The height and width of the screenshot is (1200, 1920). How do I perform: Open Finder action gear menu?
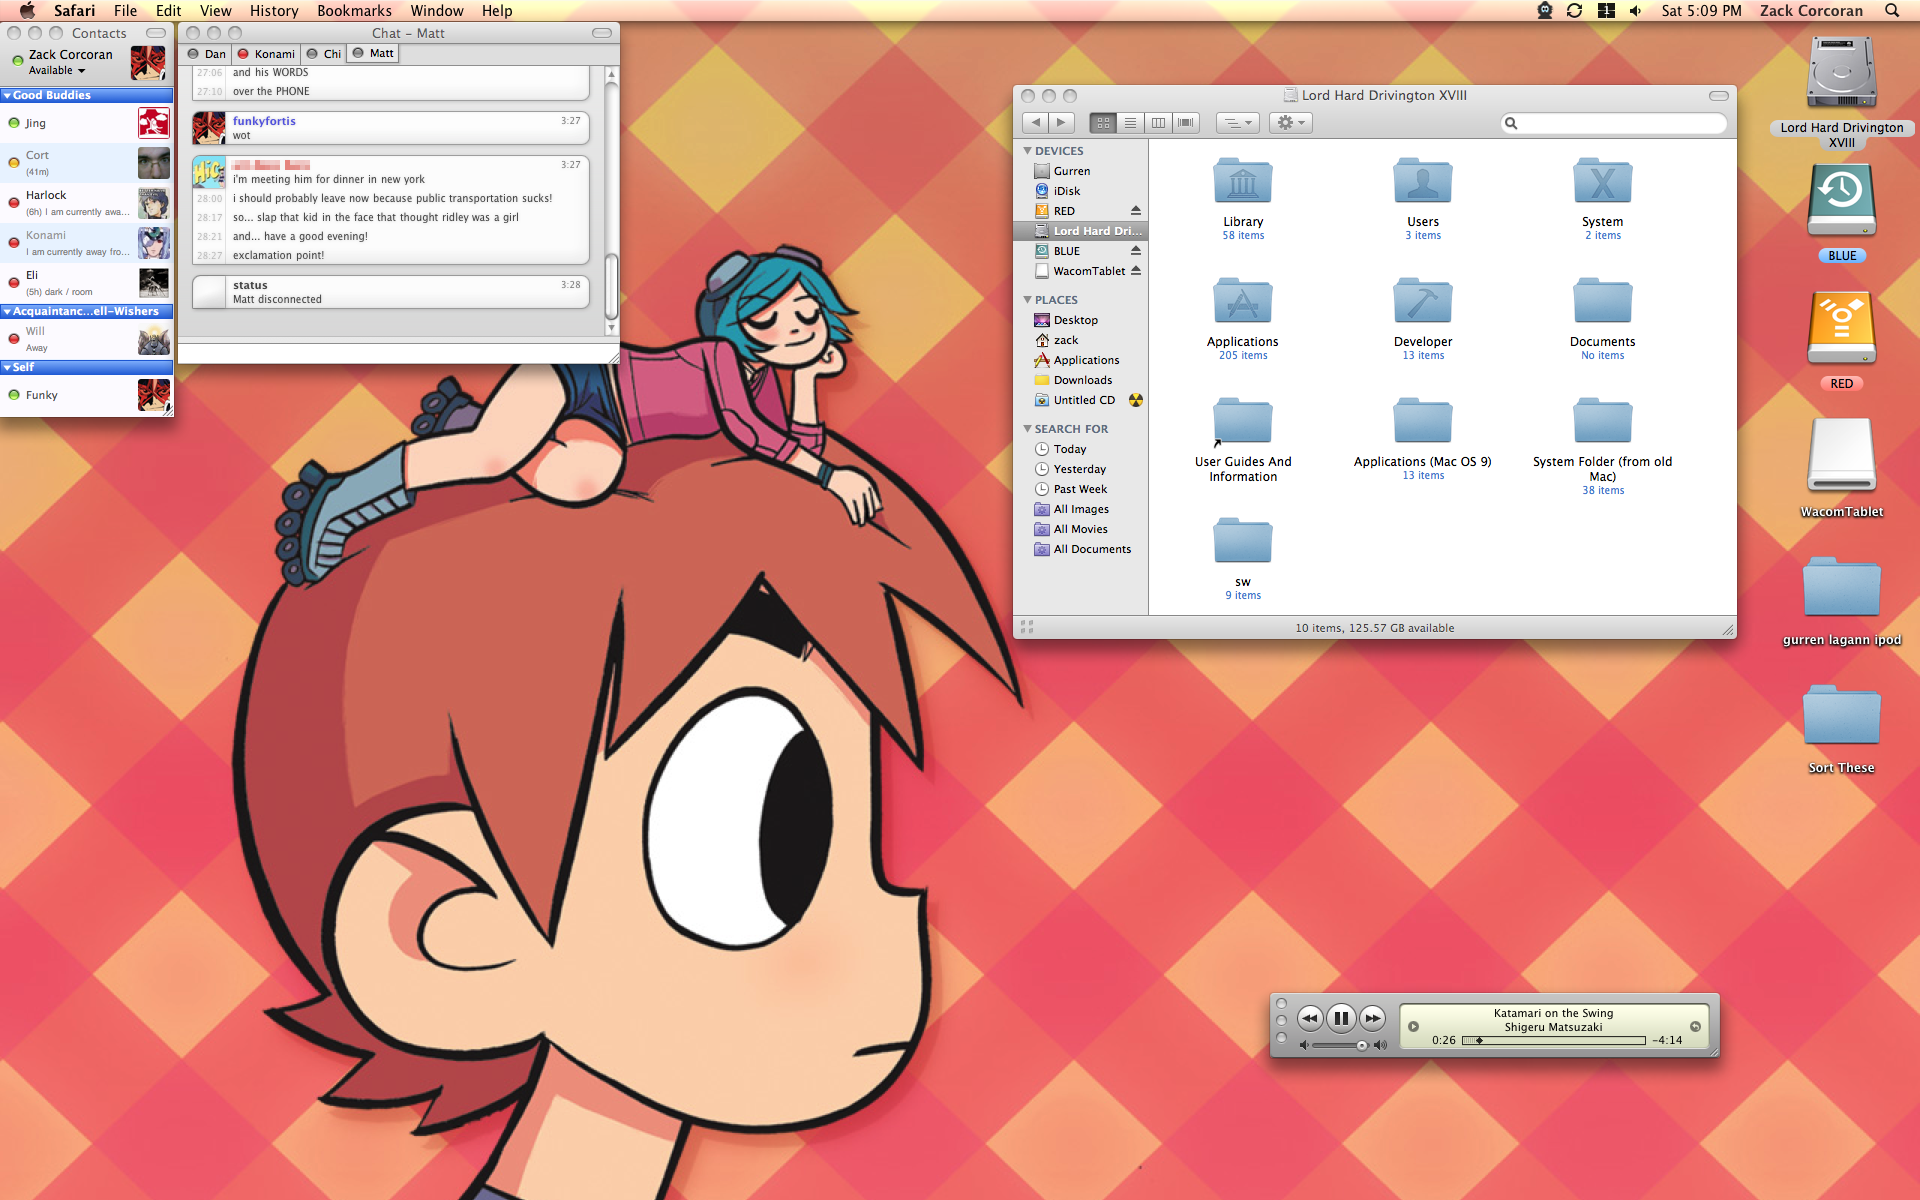tap(1290, 122)
